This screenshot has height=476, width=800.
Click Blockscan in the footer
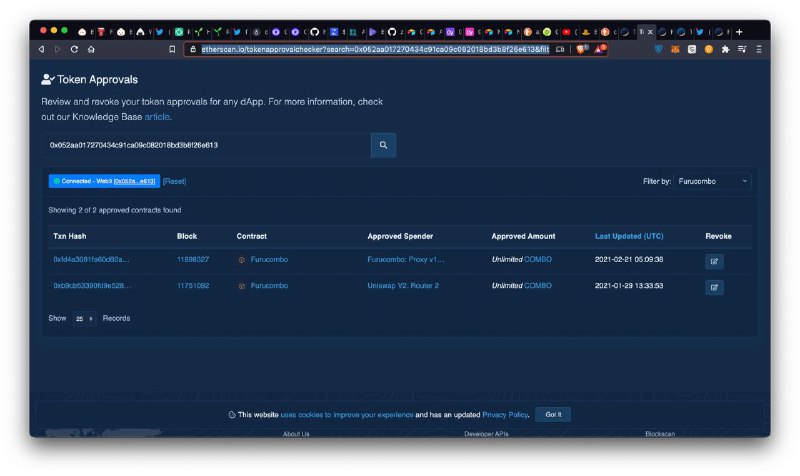click(660, 434)
